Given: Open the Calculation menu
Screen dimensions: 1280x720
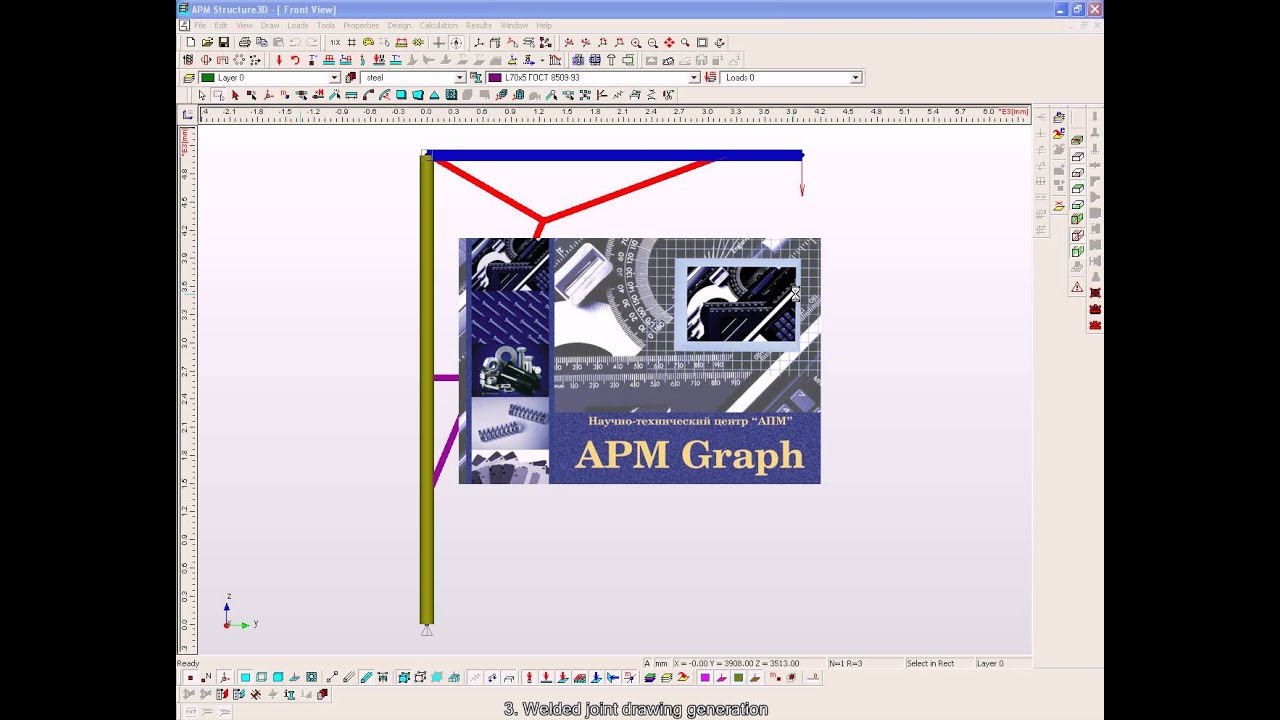Looking at the screenshot, I should (438, 25).
